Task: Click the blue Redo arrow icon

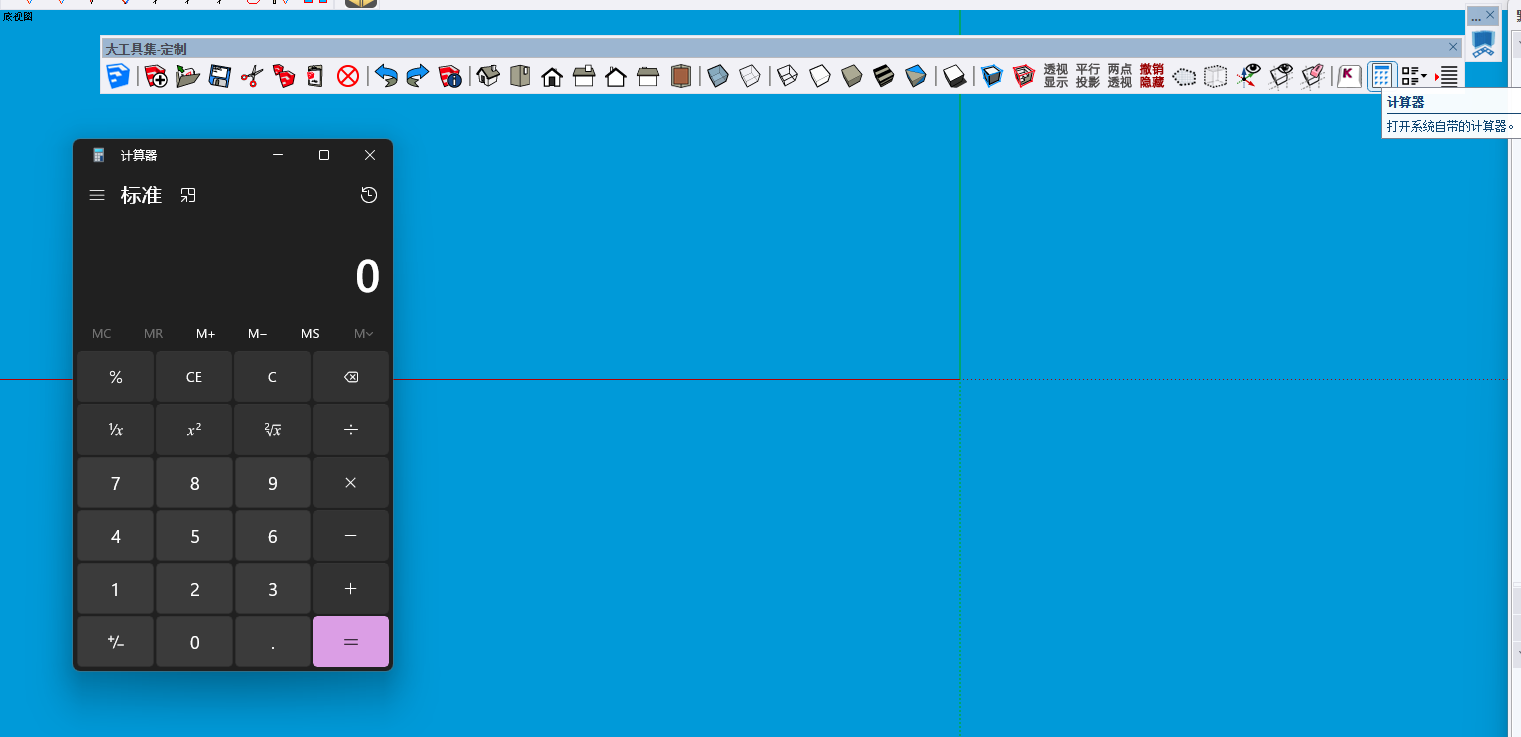Action: pos(418,76)
